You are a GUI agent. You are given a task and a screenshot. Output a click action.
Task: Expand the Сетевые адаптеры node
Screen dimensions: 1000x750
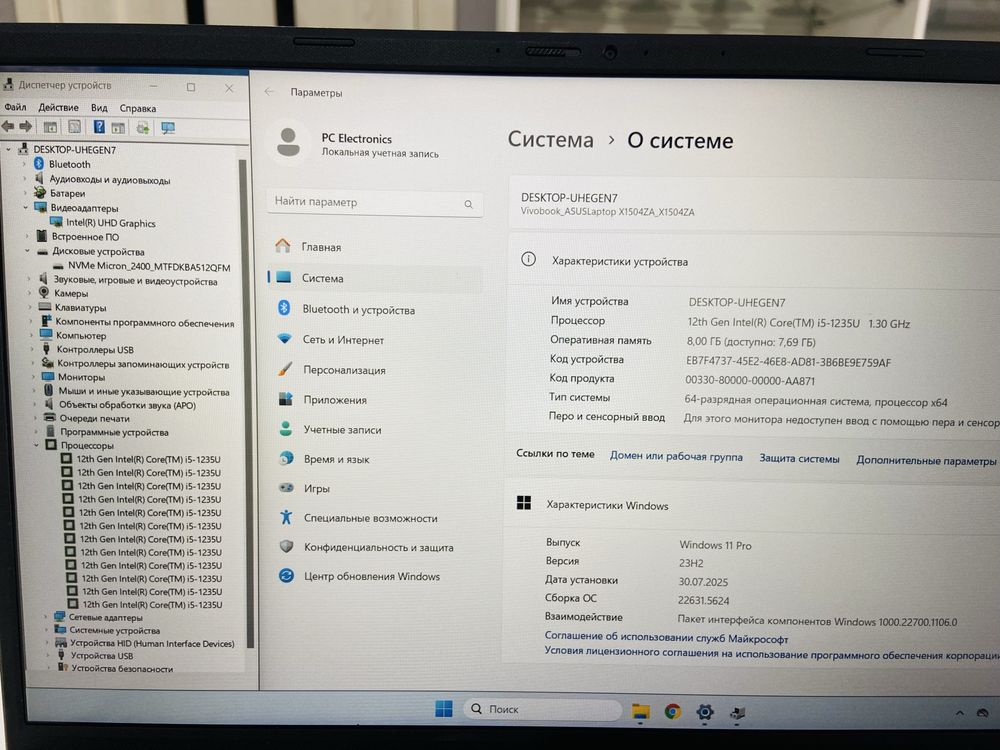(46, 617)
